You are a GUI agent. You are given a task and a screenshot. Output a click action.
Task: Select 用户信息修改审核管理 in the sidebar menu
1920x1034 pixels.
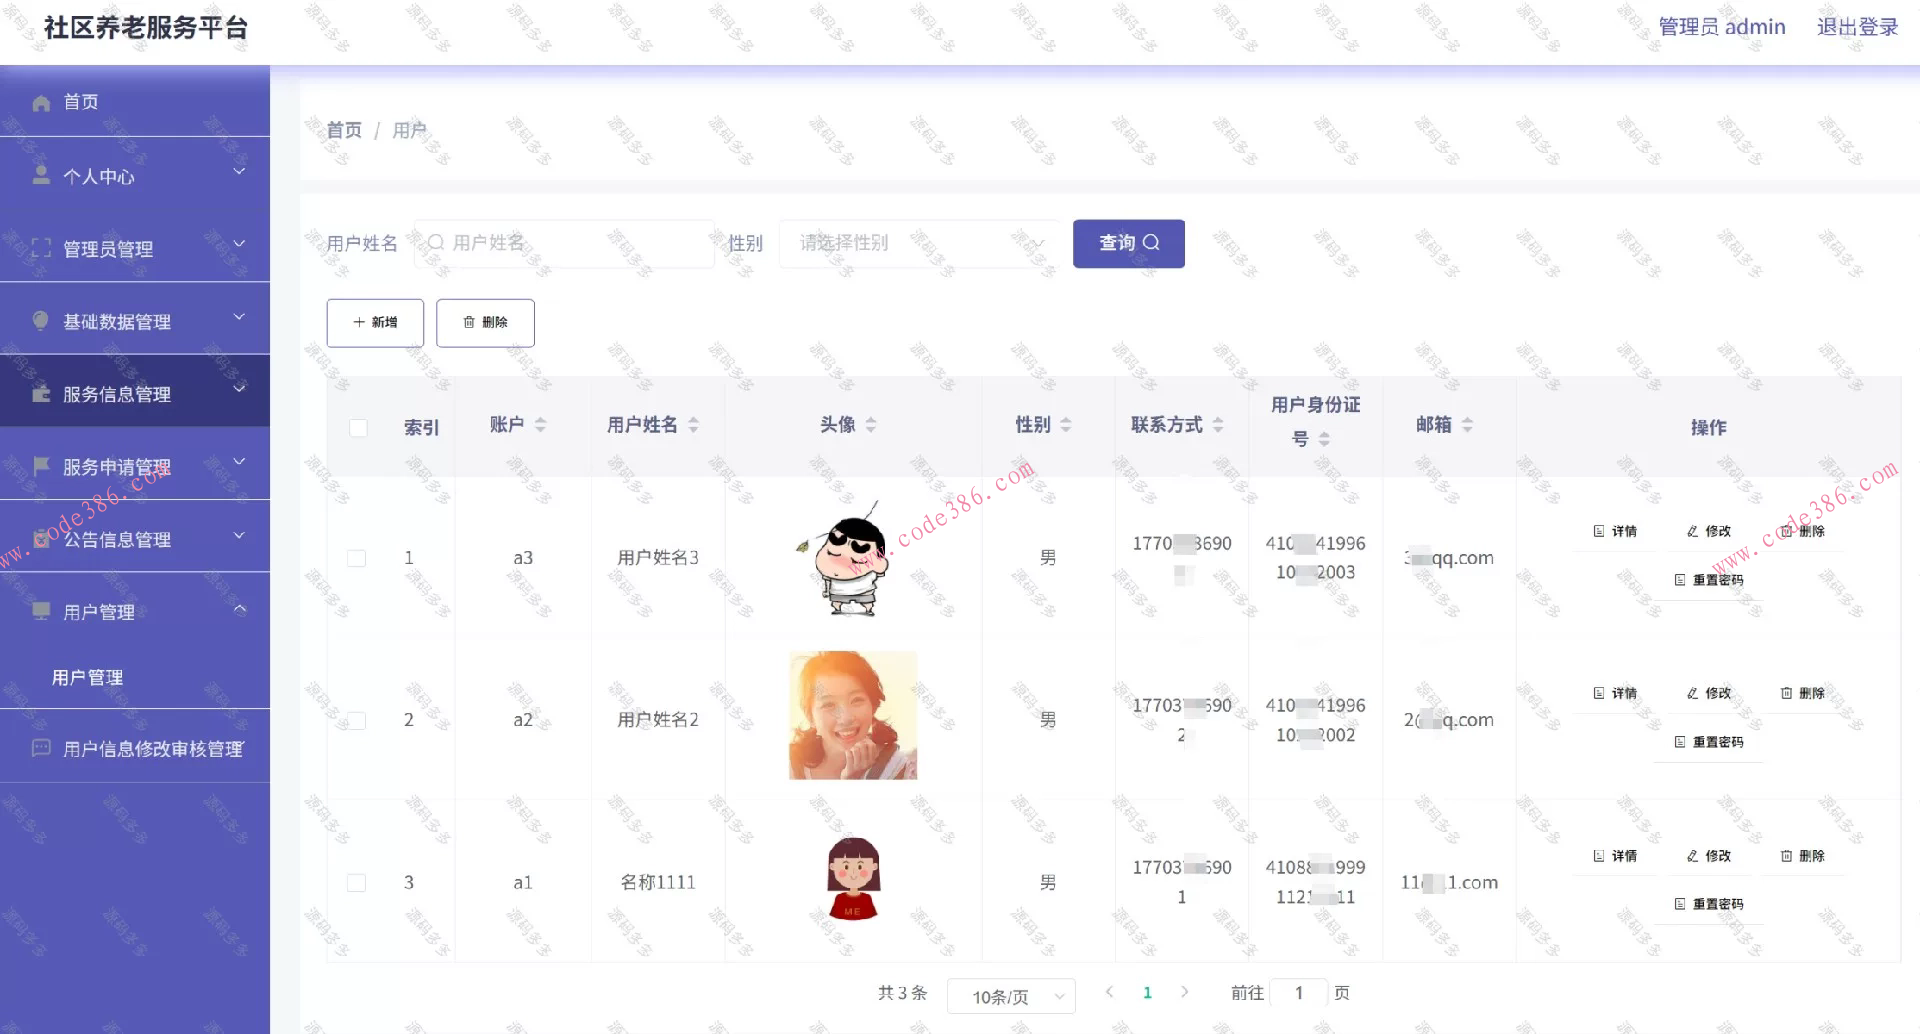[152, 747]
